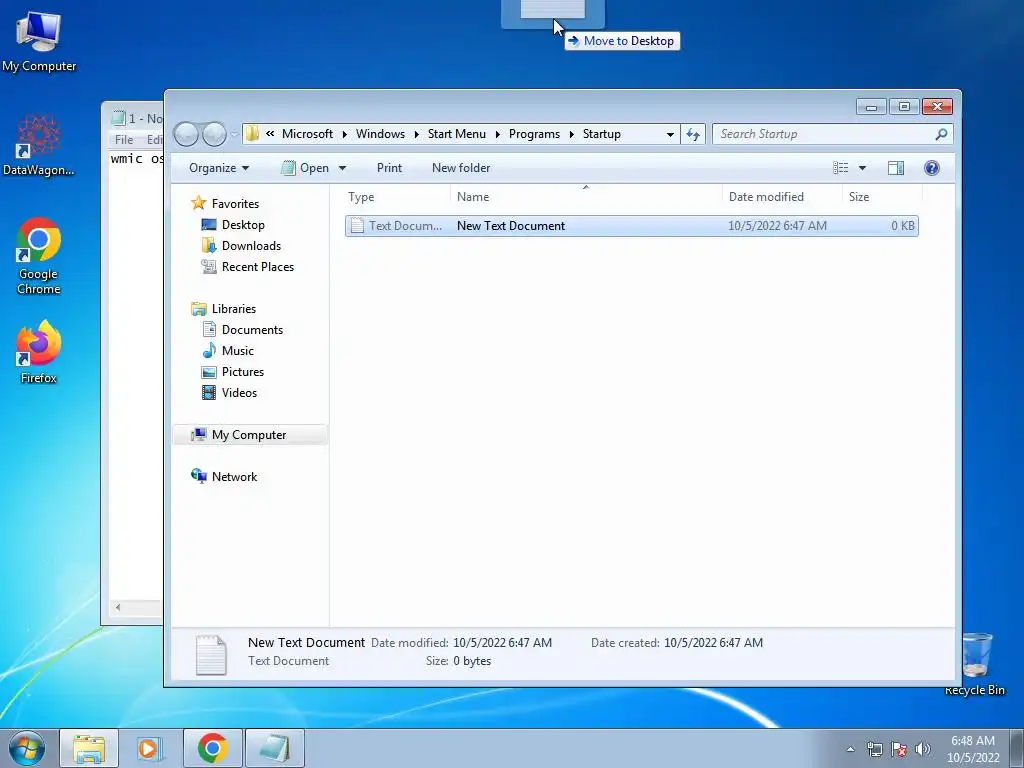1024x768 pixels.
Task: Open Windows Media Player from taskbar
Action: click(x=150, y=748)
